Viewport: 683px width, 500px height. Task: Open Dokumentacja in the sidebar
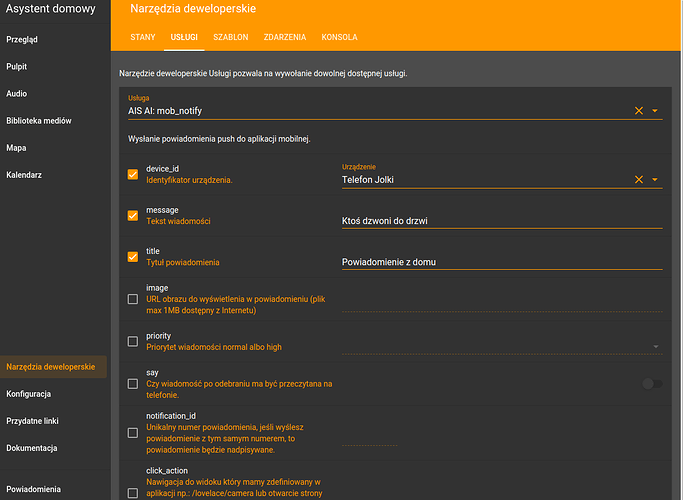point(32,448)
